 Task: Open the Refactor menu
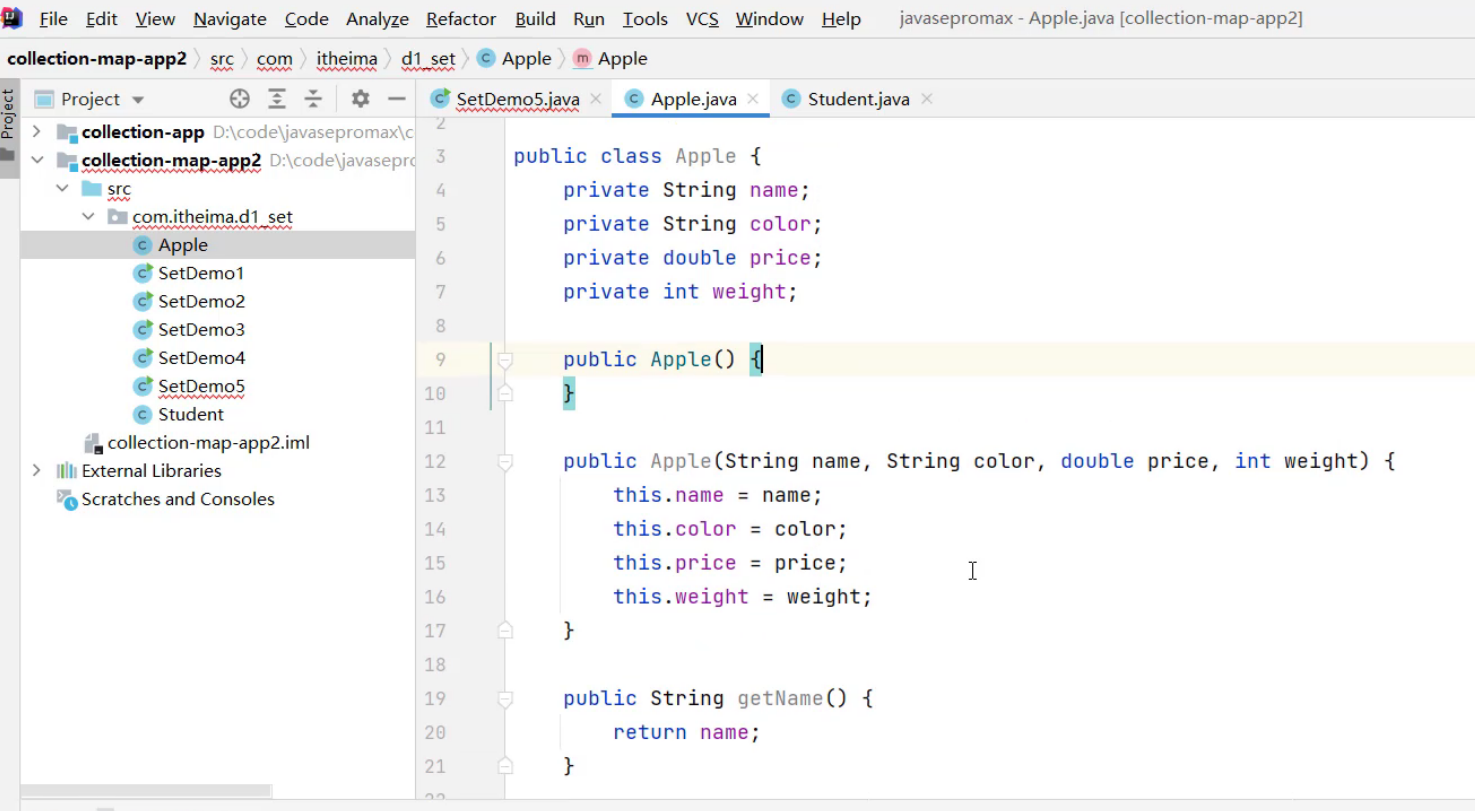[461, 19]
